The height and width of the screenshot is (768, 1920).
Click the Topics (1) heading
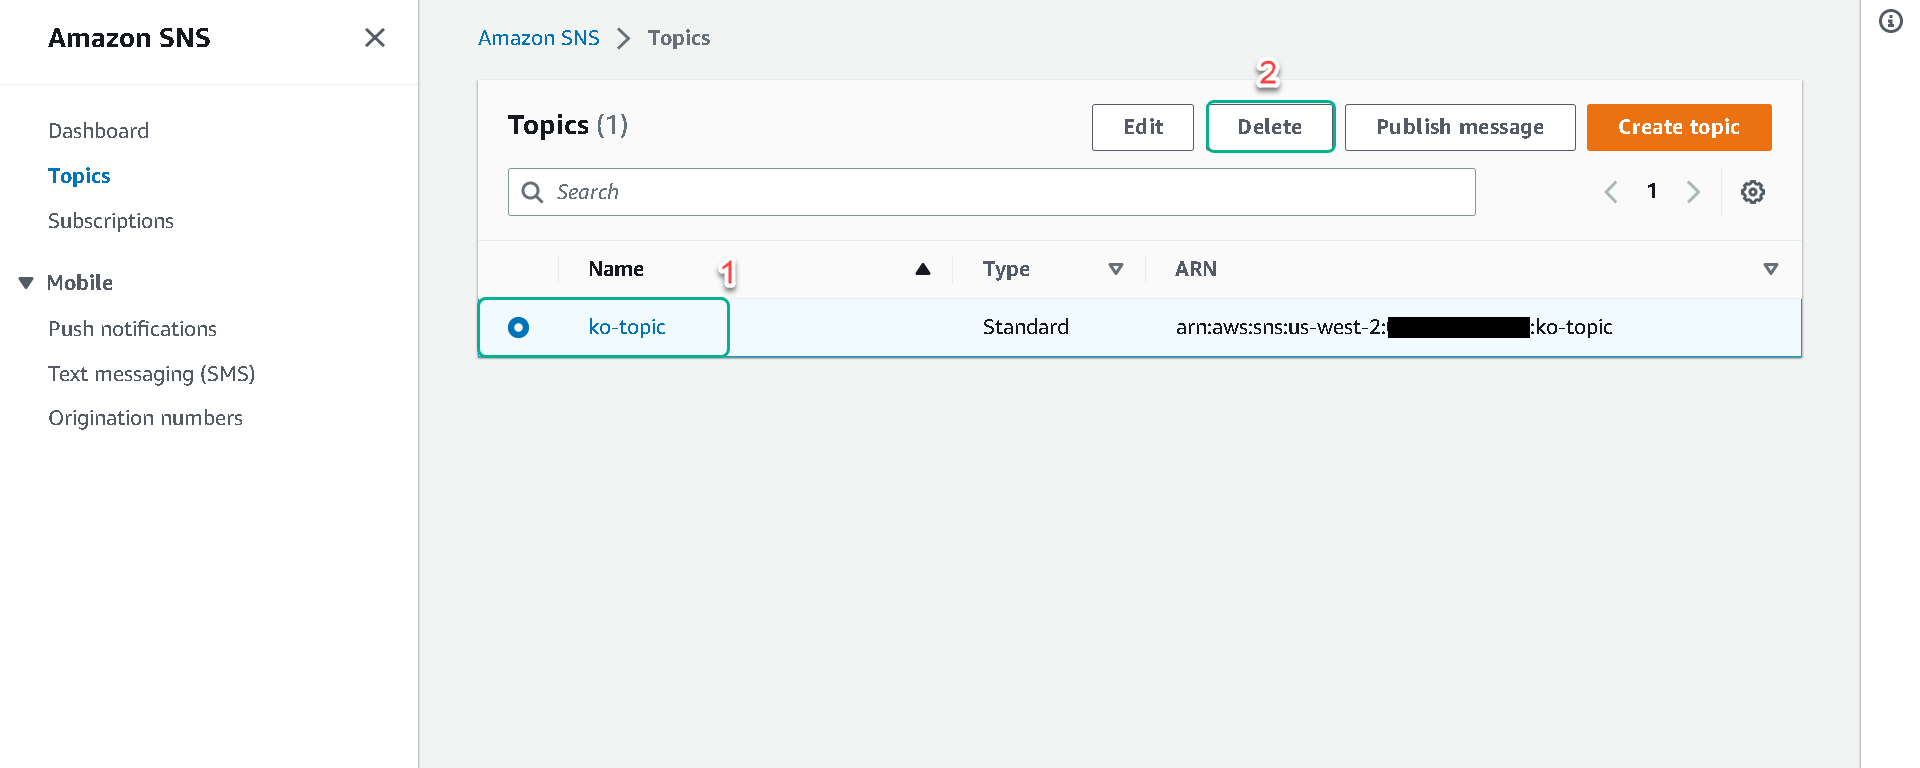(568, 125)
